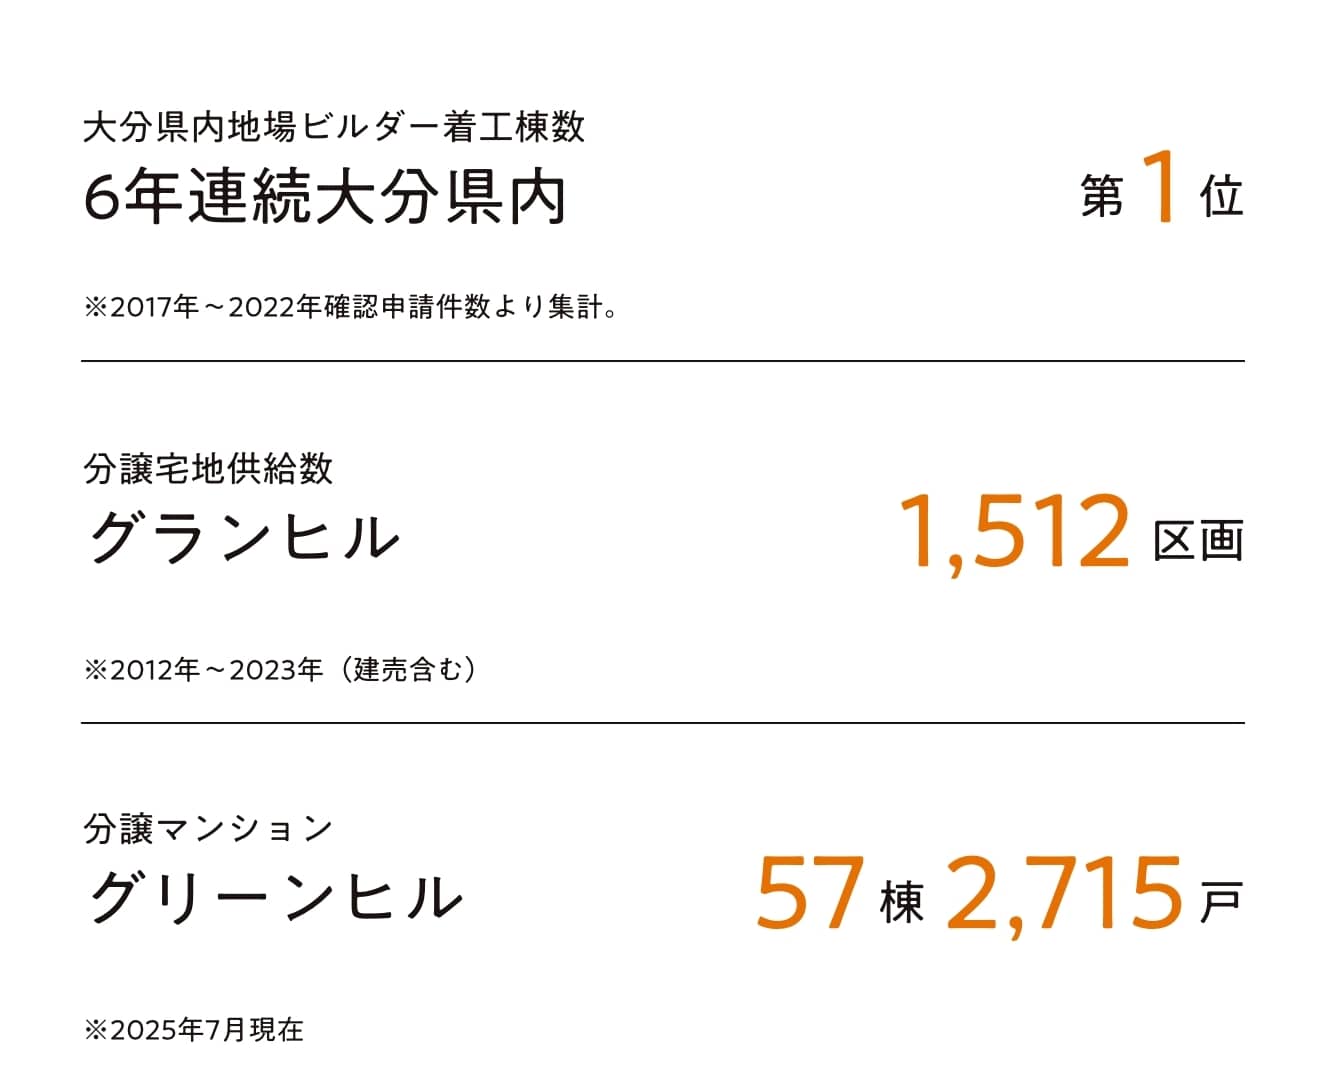Image resolution: width=1324 pixels, height=1084 pixels.
Task: Click the orange 2,715 figure
Action: (x=1064, y=893)
